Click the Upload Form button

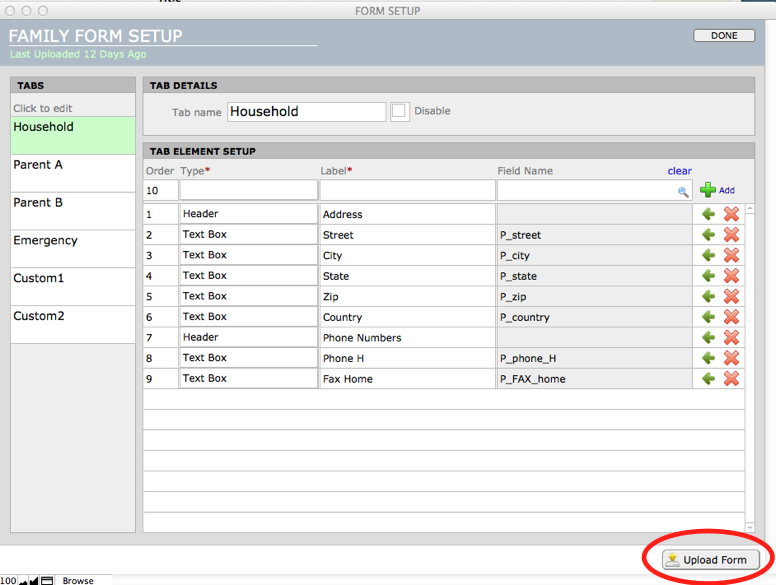click(x=711, y=560)
